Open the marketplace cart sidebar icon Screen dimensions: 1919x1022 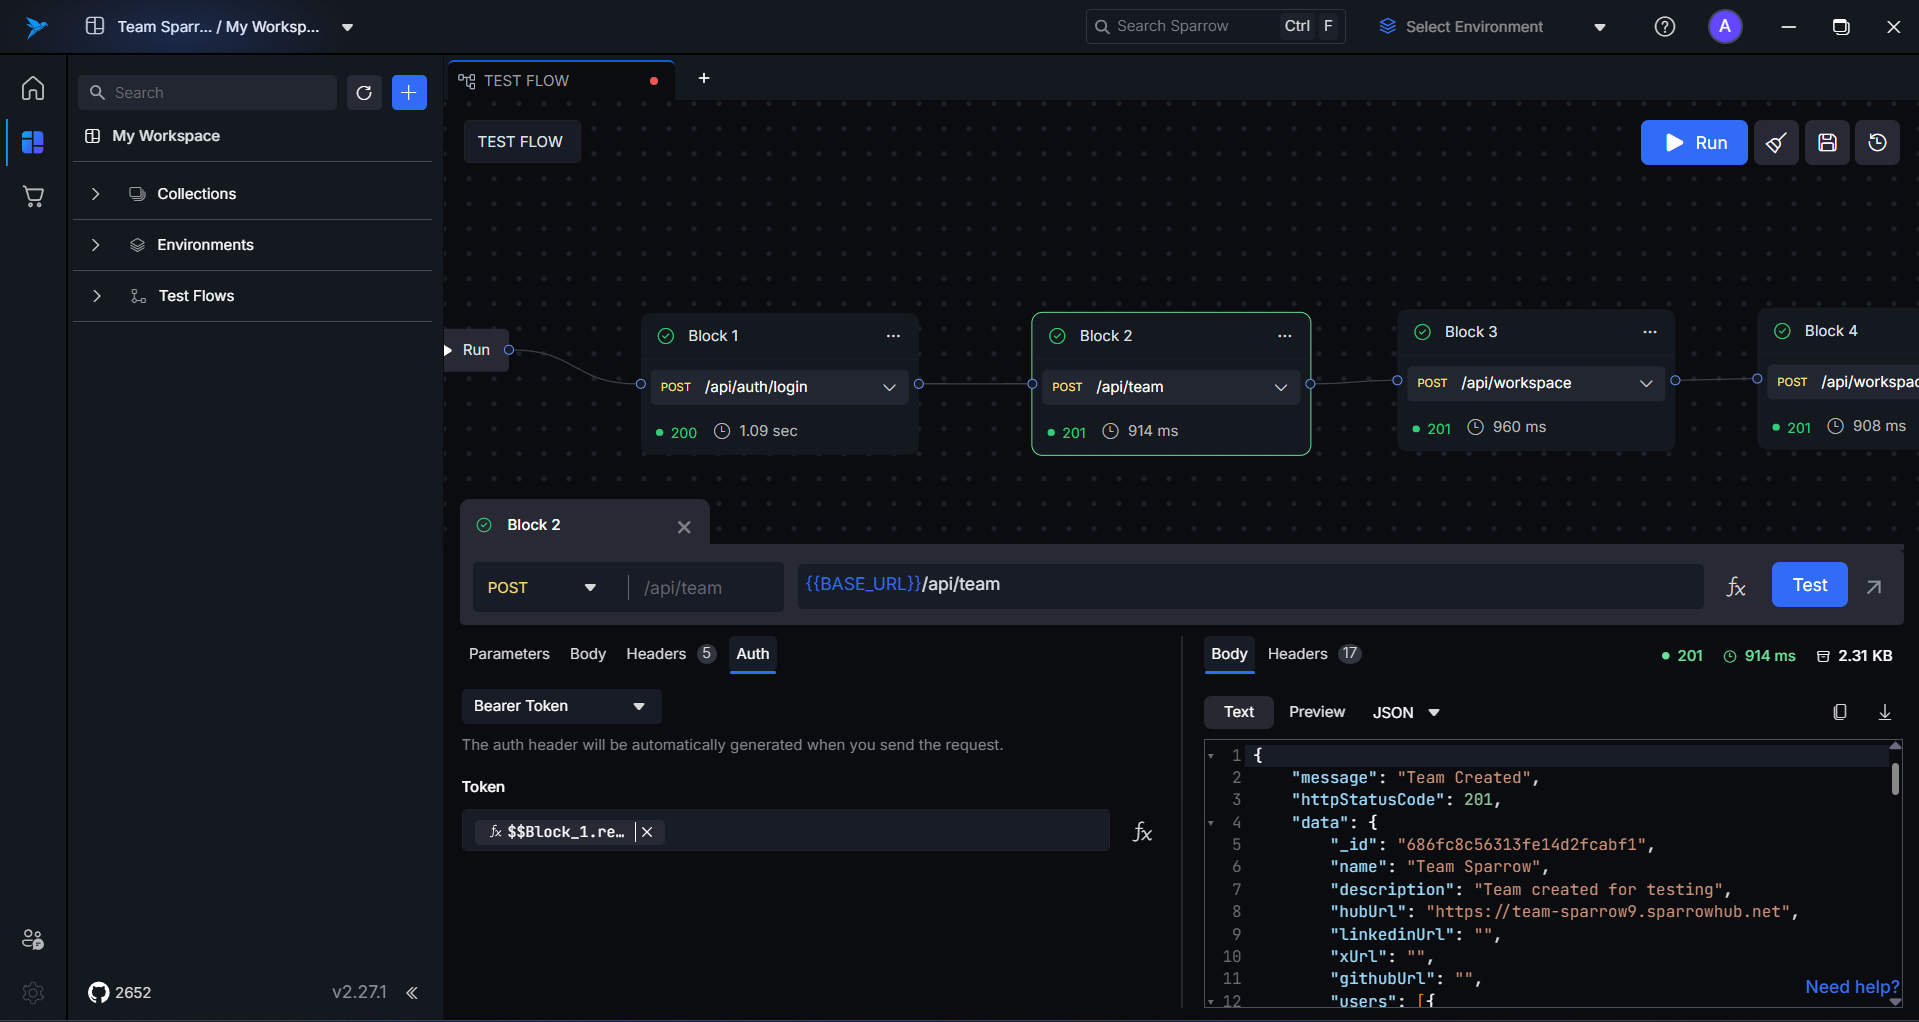(33, 196)
